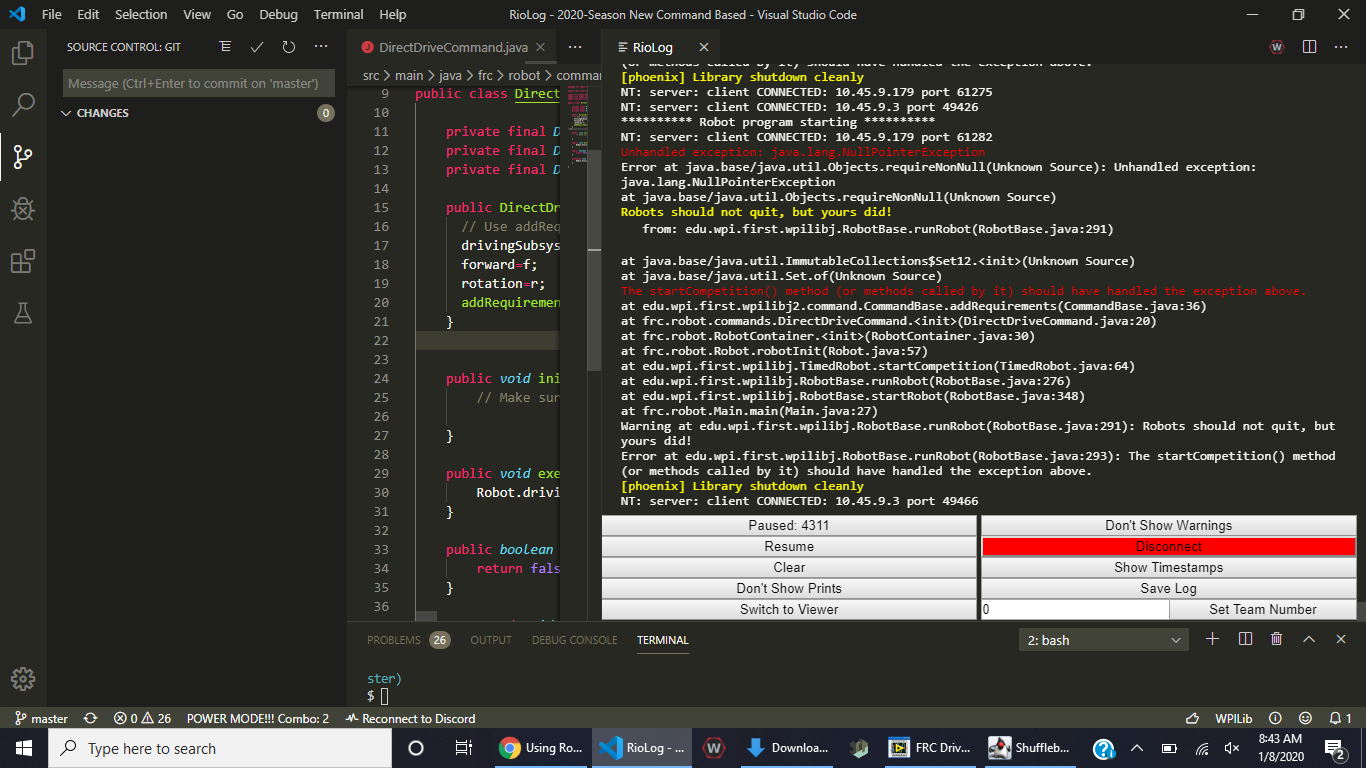The height and width of the screenshot is (768, 1366).
Task: Switch to the PROBLEMS panel tab
Action: [408, 640]
